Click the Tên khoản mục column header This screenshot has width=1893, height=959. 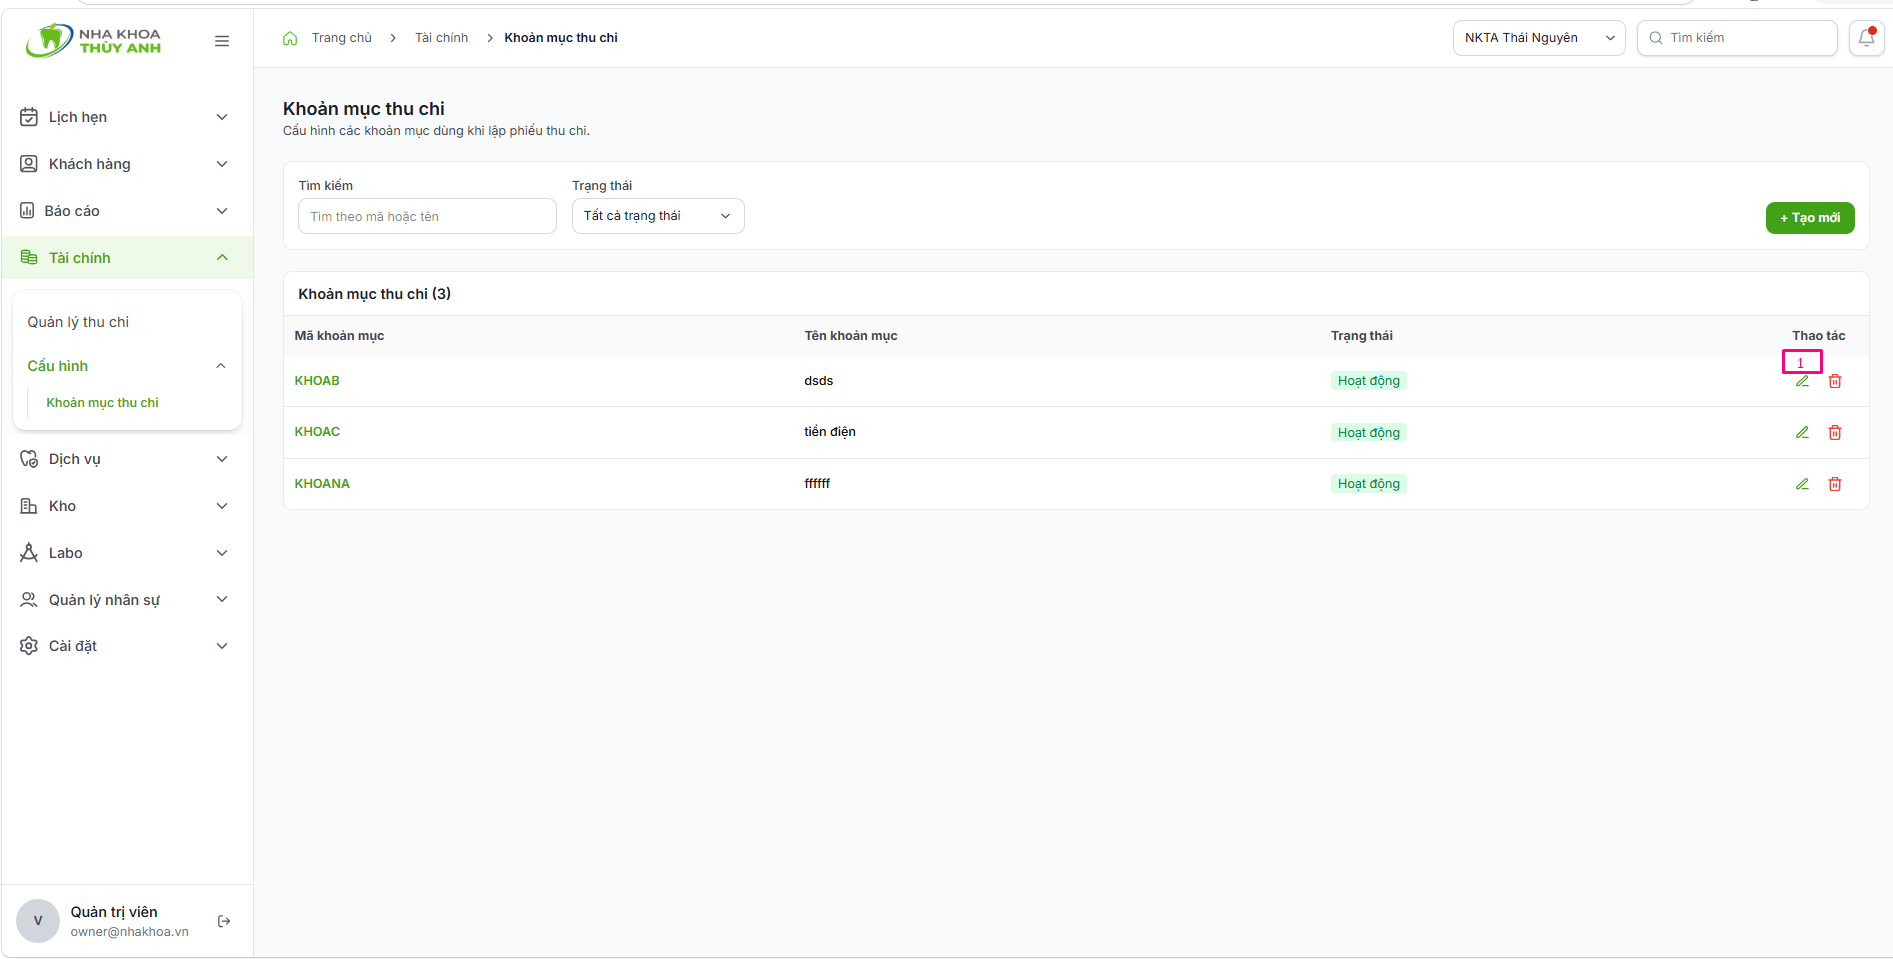point(851,336)
